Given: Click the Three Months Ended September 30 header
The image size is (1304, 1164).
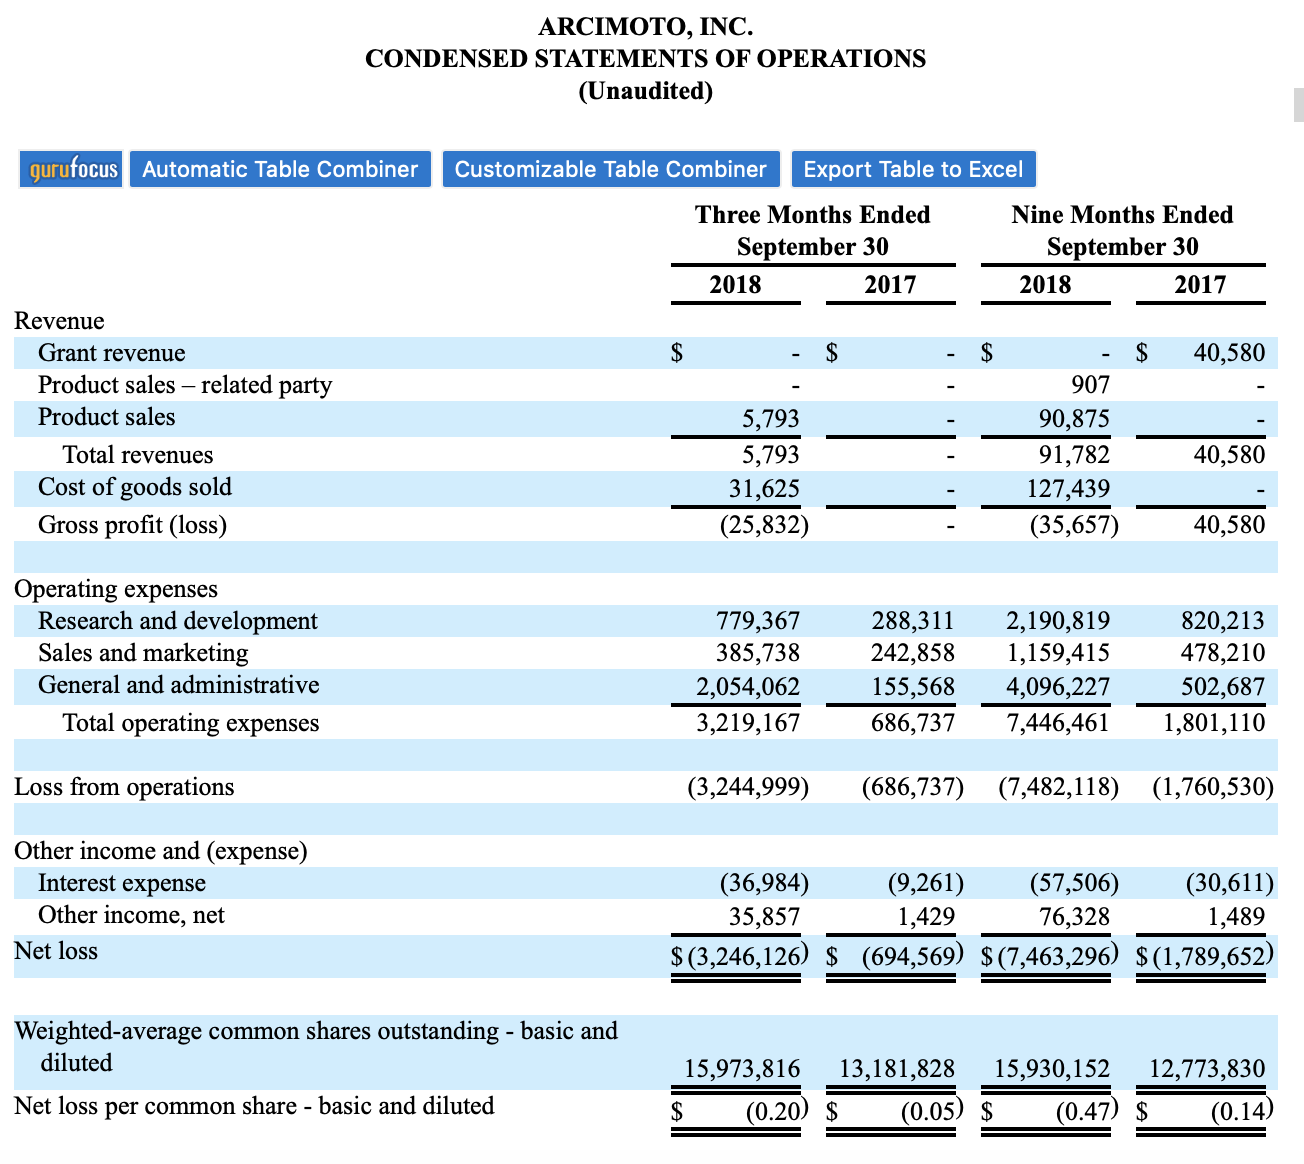Looking at the screenshot, I should (812, 230).
